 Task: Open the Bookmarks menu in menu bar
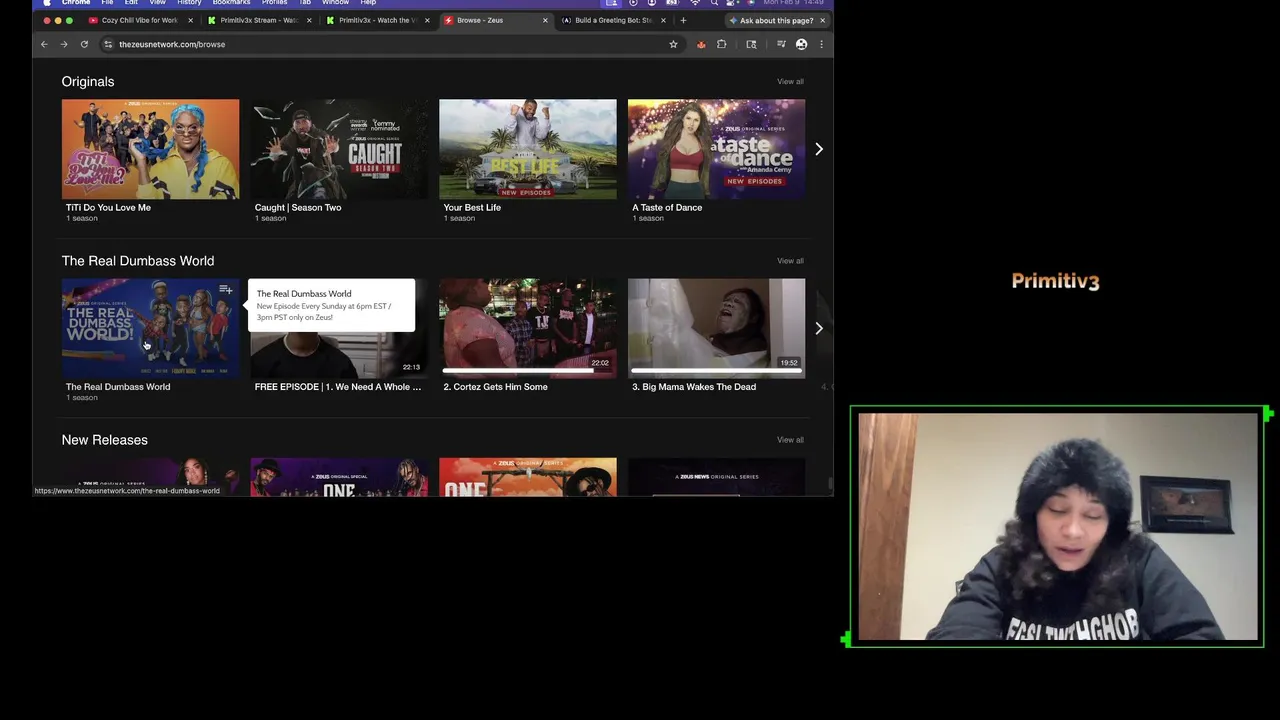point(231,3)
